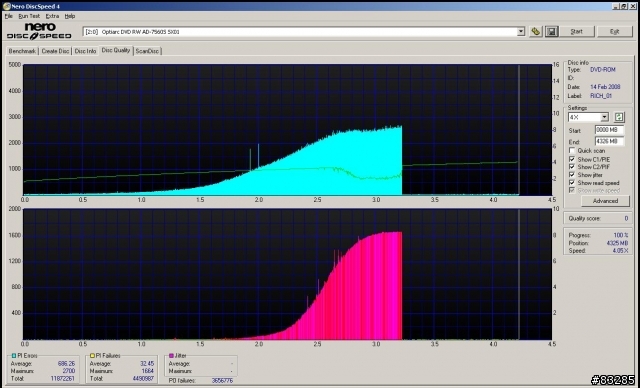Click the magenta Jitter legend square
Viewport: 640px width, 388px height.
point(171,356)
